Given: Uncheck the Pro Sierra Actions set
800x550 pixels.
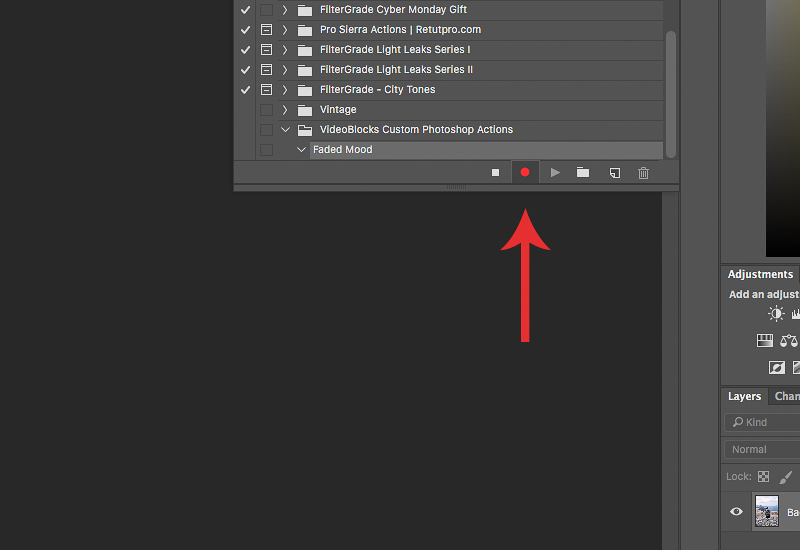Looking at the screenshot, I should 245,30.
